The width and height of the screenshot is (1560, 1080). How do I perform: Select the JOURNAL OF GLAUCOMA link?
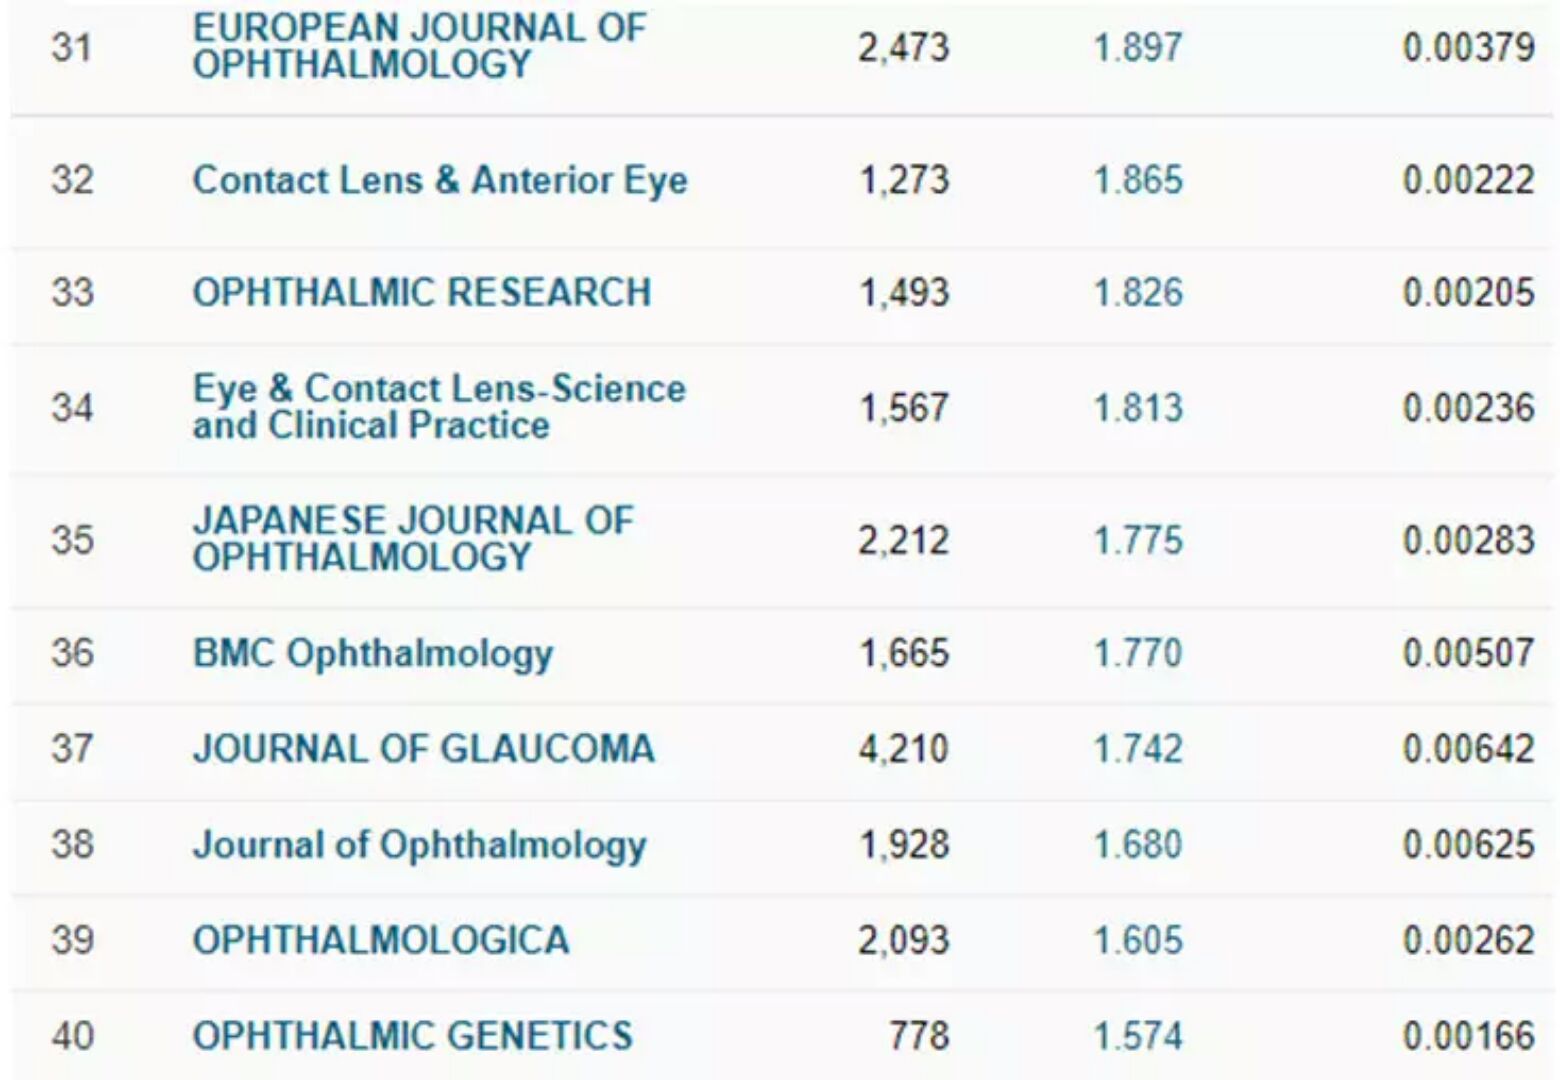423,749
